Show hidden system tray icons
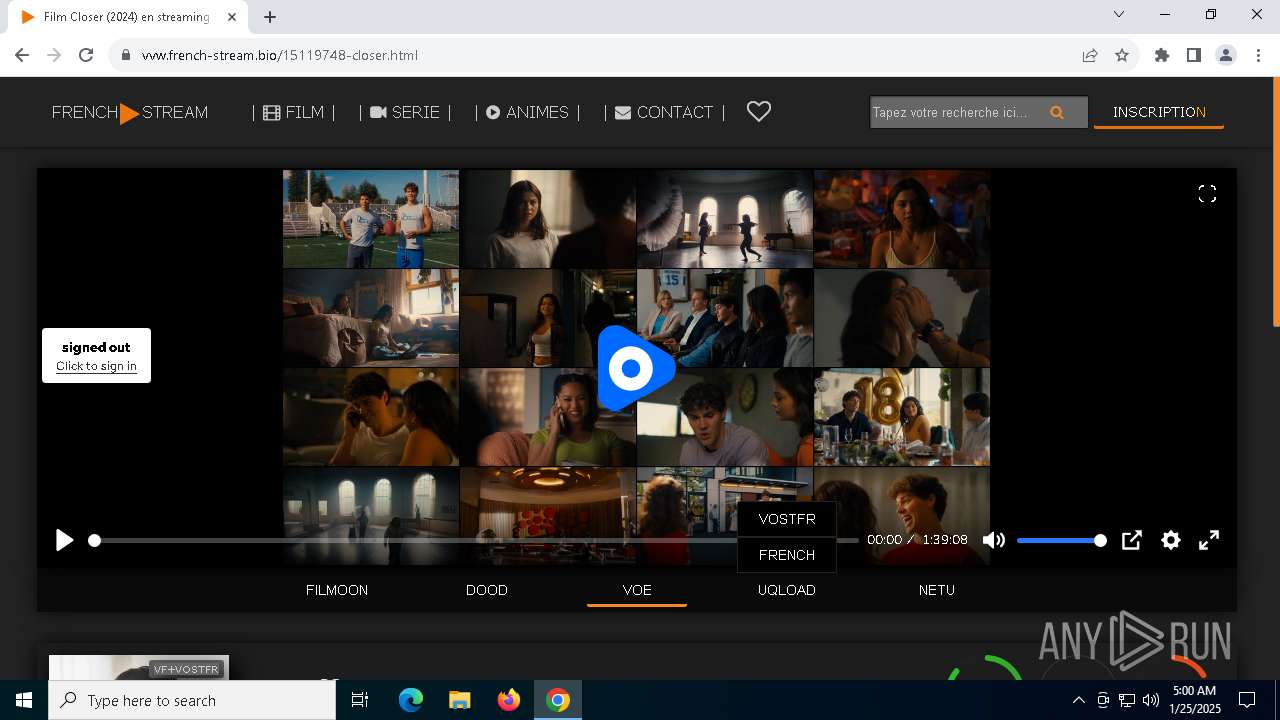The height and width of the screenshot is (720, 1280). tap(1078, 700)
